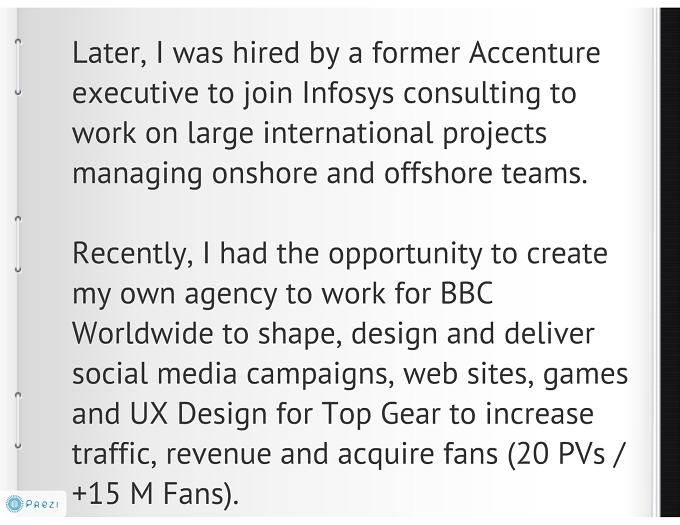Click the words "social media campaigns"
The width and height of the screenshot is (680, 525).
(x=233, y=374)
